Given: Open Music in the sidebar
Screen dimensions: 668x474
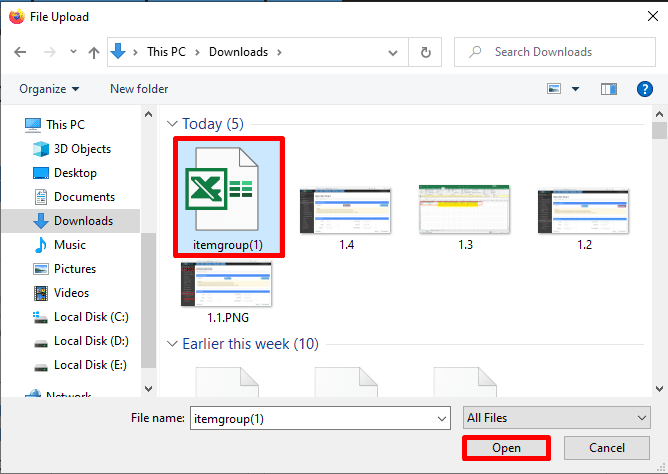Looking at the screenshot, I should coord(70,245).
